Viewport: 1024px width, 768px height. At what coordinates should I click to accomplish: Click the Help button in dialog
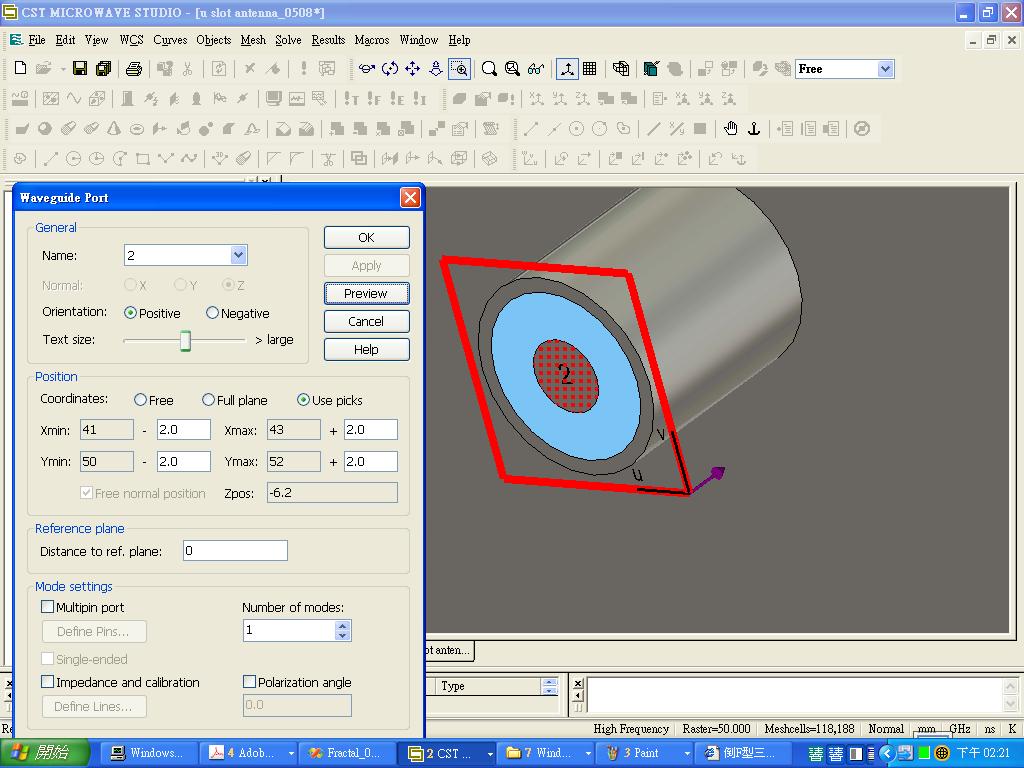pyautogui.click(x=366, y=349)
